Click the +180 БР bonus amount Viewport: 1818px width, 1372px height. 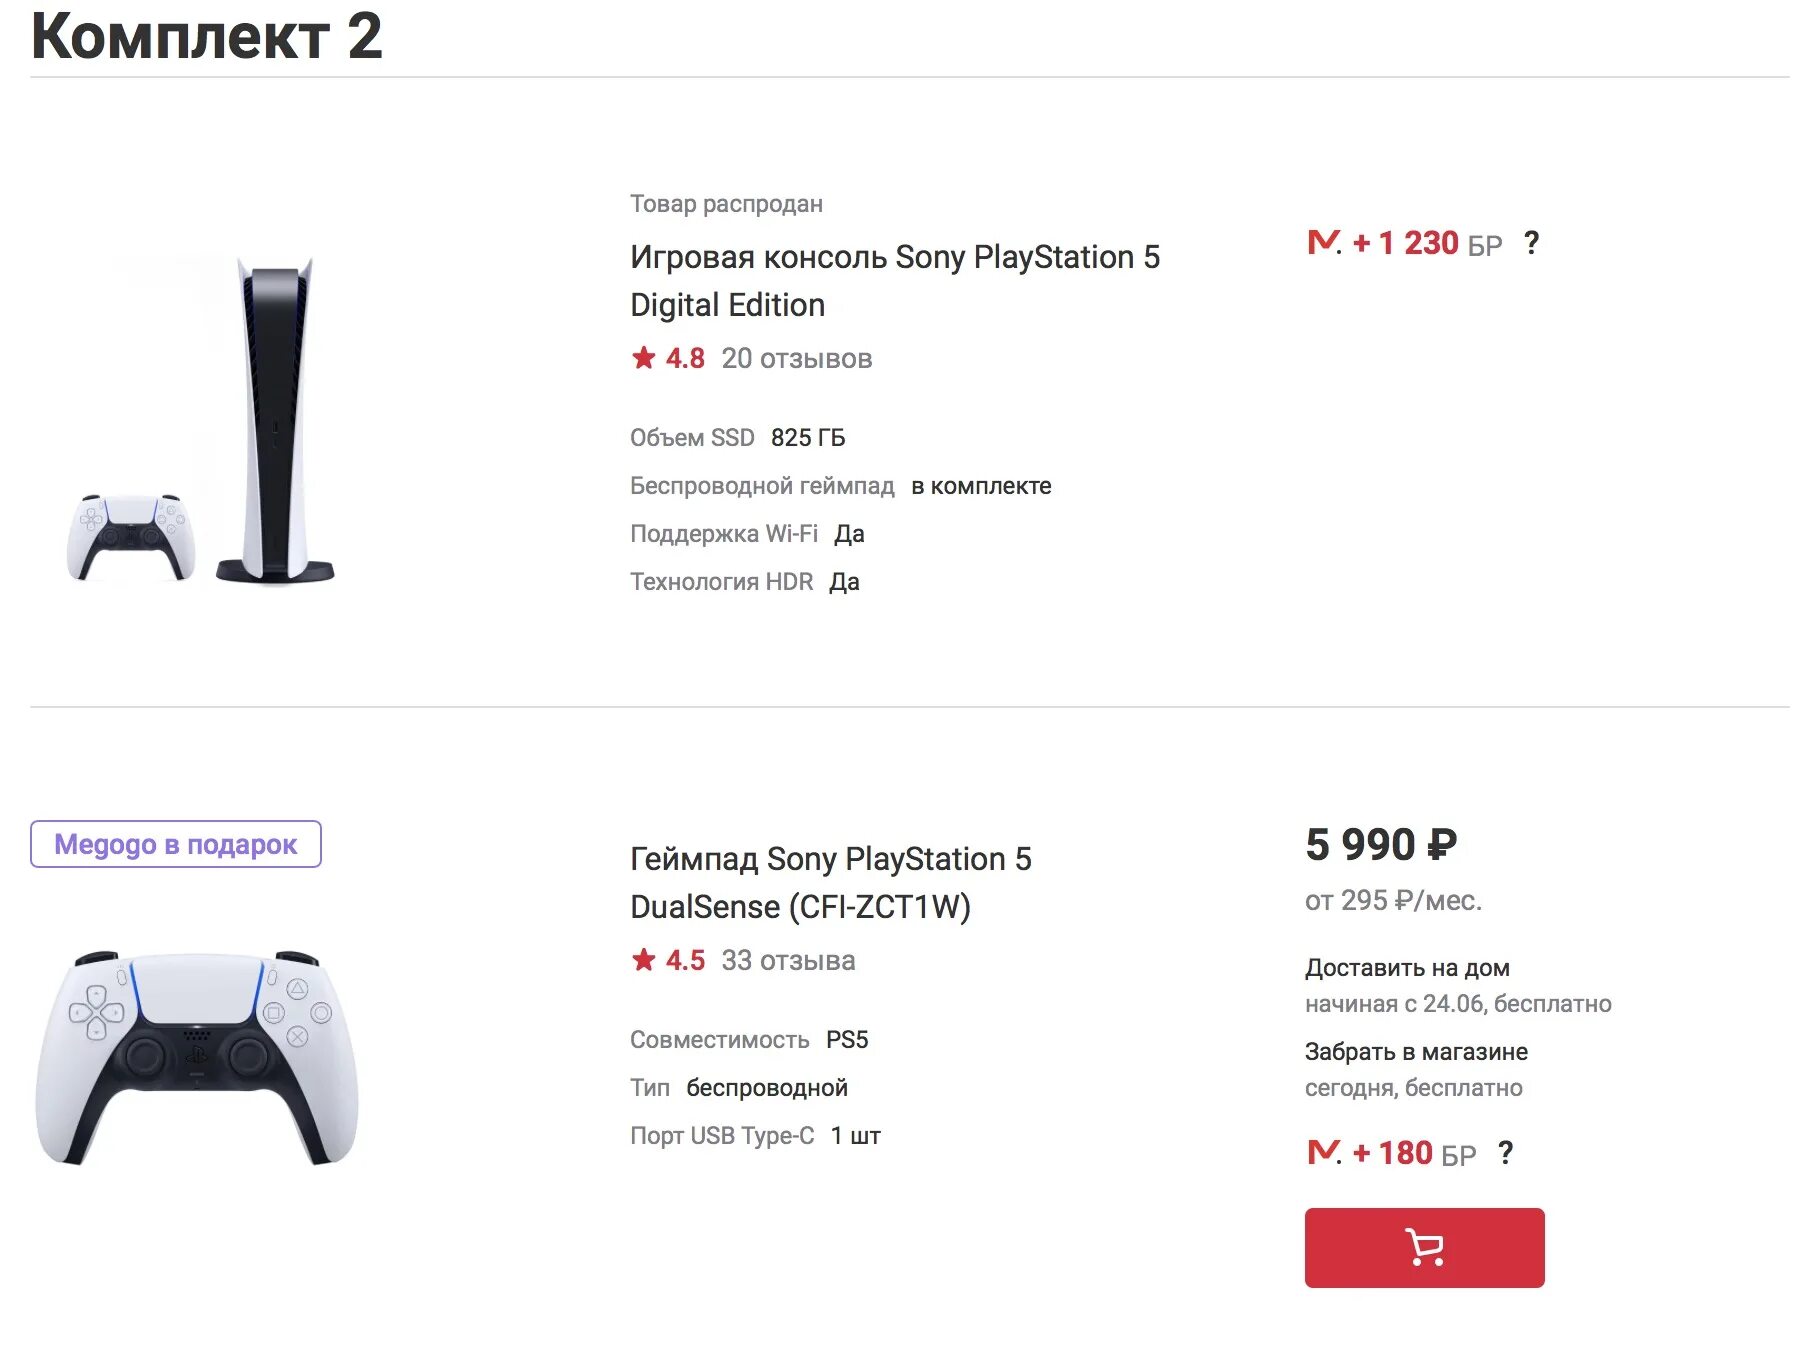[1413, 1153]
